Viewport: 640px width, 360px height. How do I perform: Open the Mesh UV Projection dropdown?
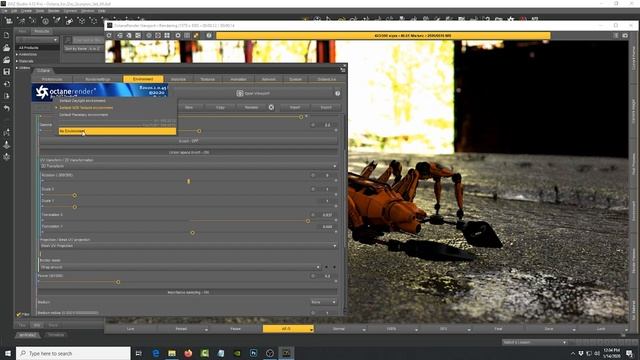pyautogui.click(x=189, y=246)
